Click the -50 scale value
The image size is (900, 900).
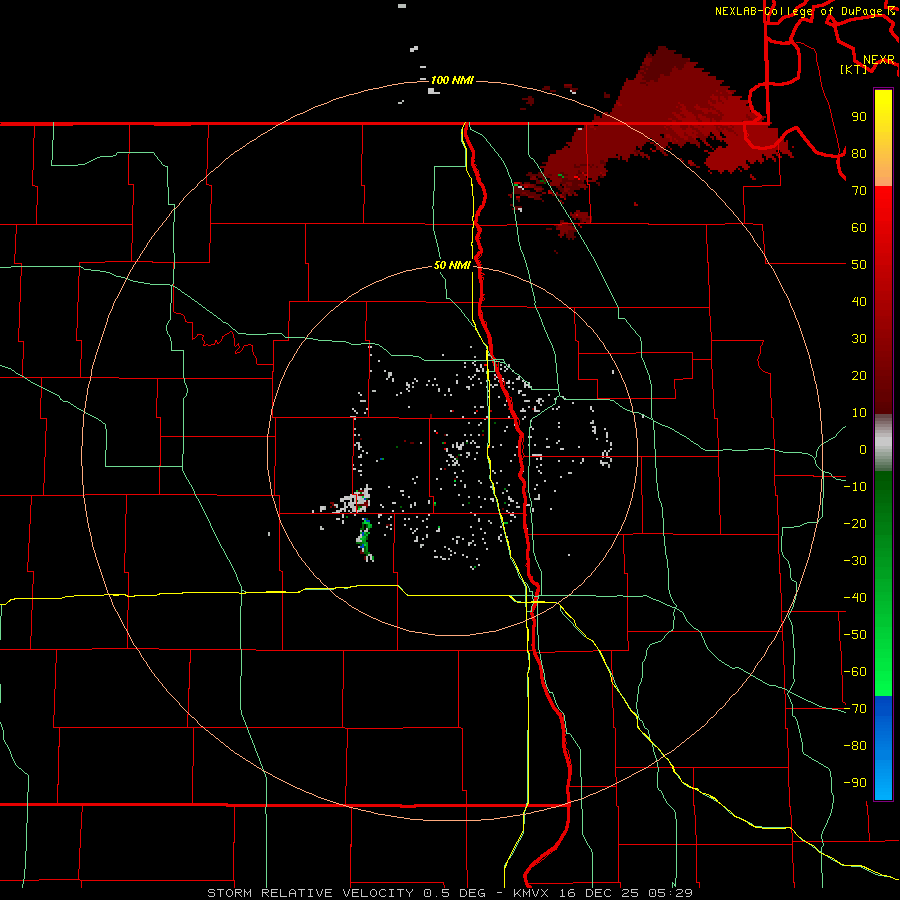point(855,635)
